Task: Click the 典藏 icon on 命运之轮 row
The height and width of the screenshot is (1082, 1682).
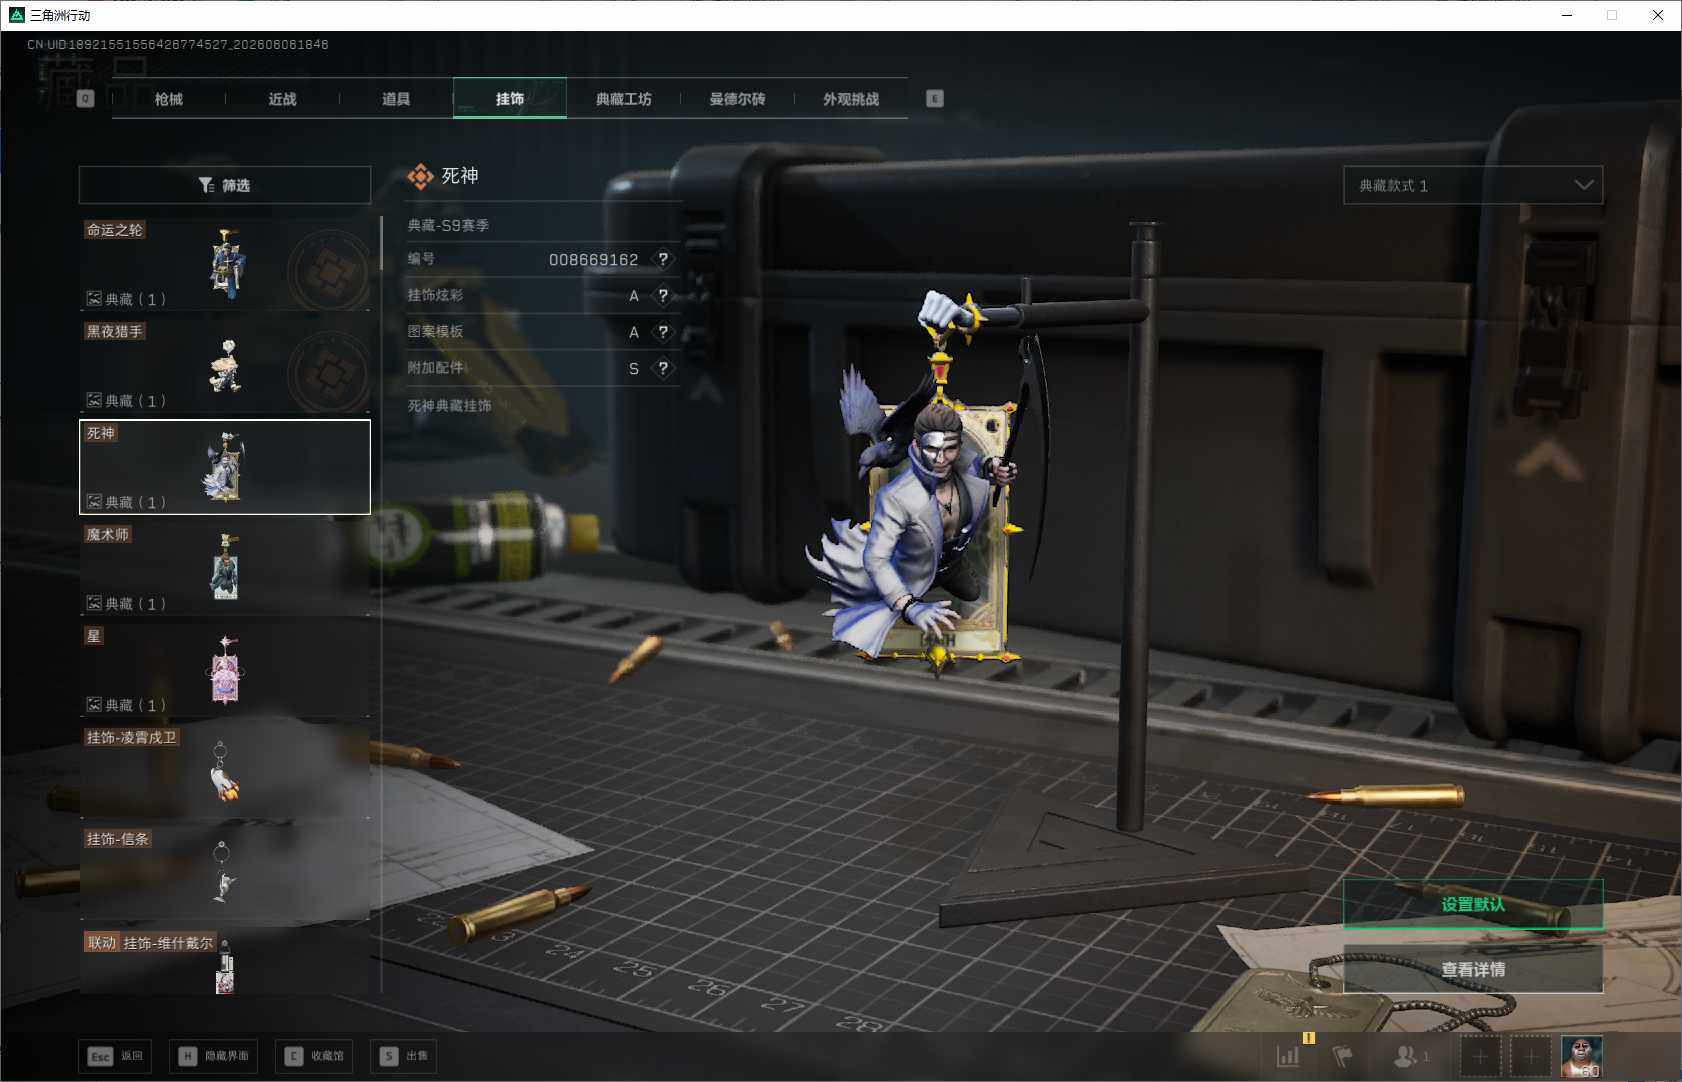Action: coord(93,298)
